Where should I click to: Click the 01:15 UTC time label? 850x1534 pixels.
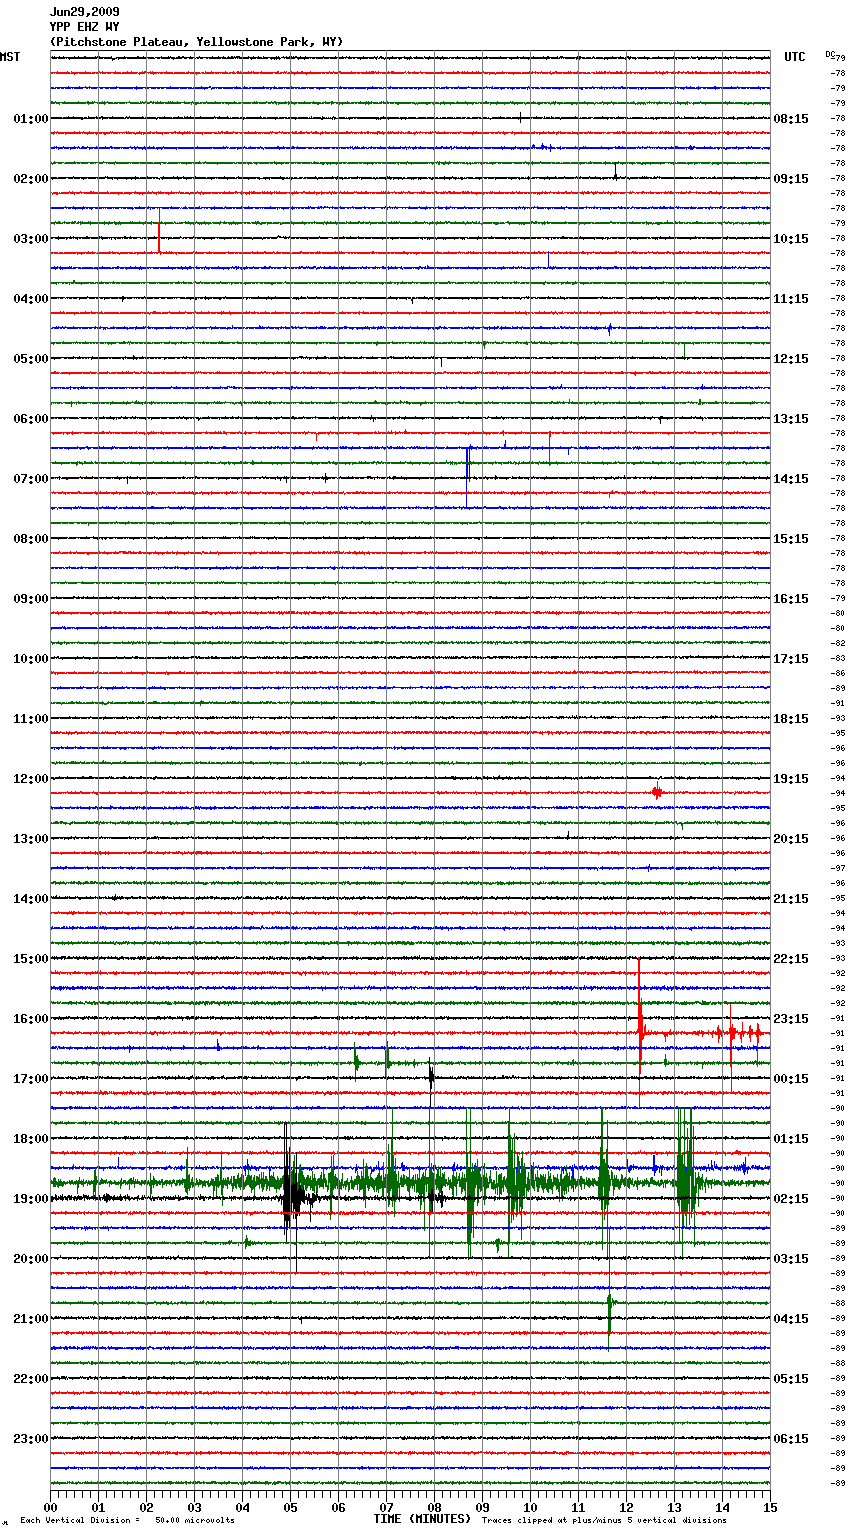791,1139
